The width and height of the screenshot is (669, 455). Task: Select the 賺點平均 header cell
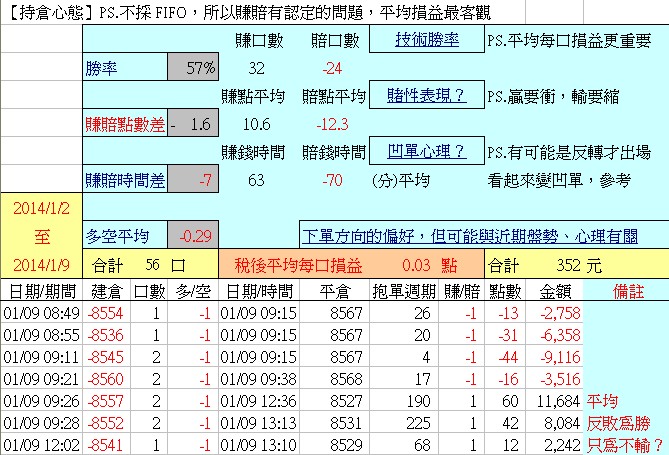click(253, 96)
